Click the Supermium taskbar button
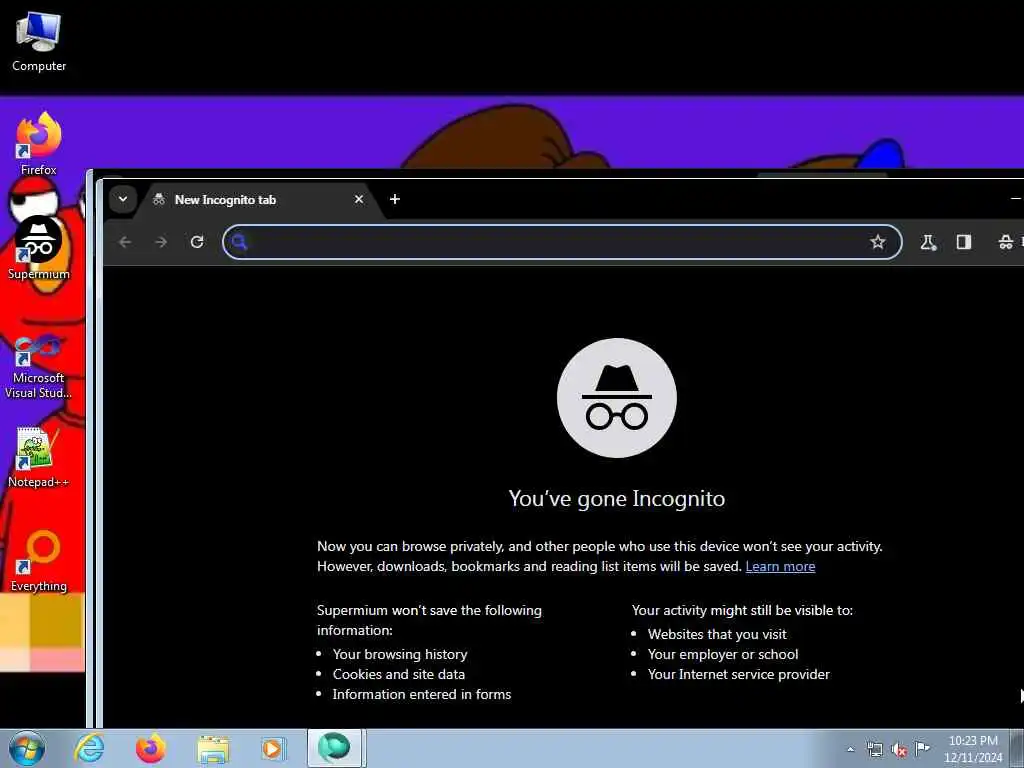1024x768 pixels. click(334, 748)
